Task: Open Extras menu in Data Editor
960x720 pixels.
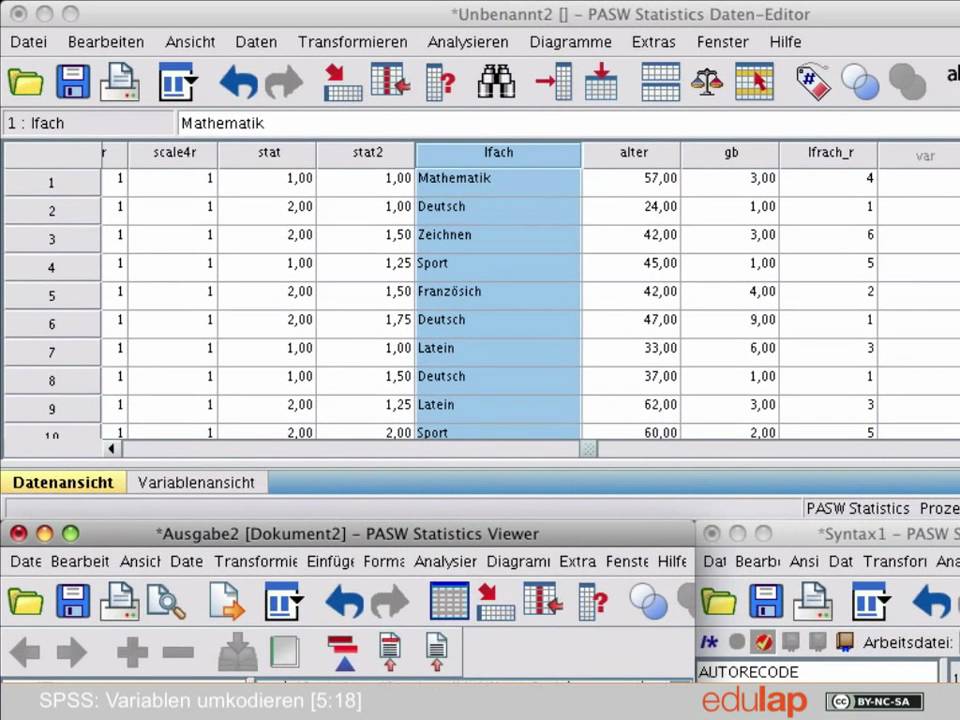Action: [653, 42]
